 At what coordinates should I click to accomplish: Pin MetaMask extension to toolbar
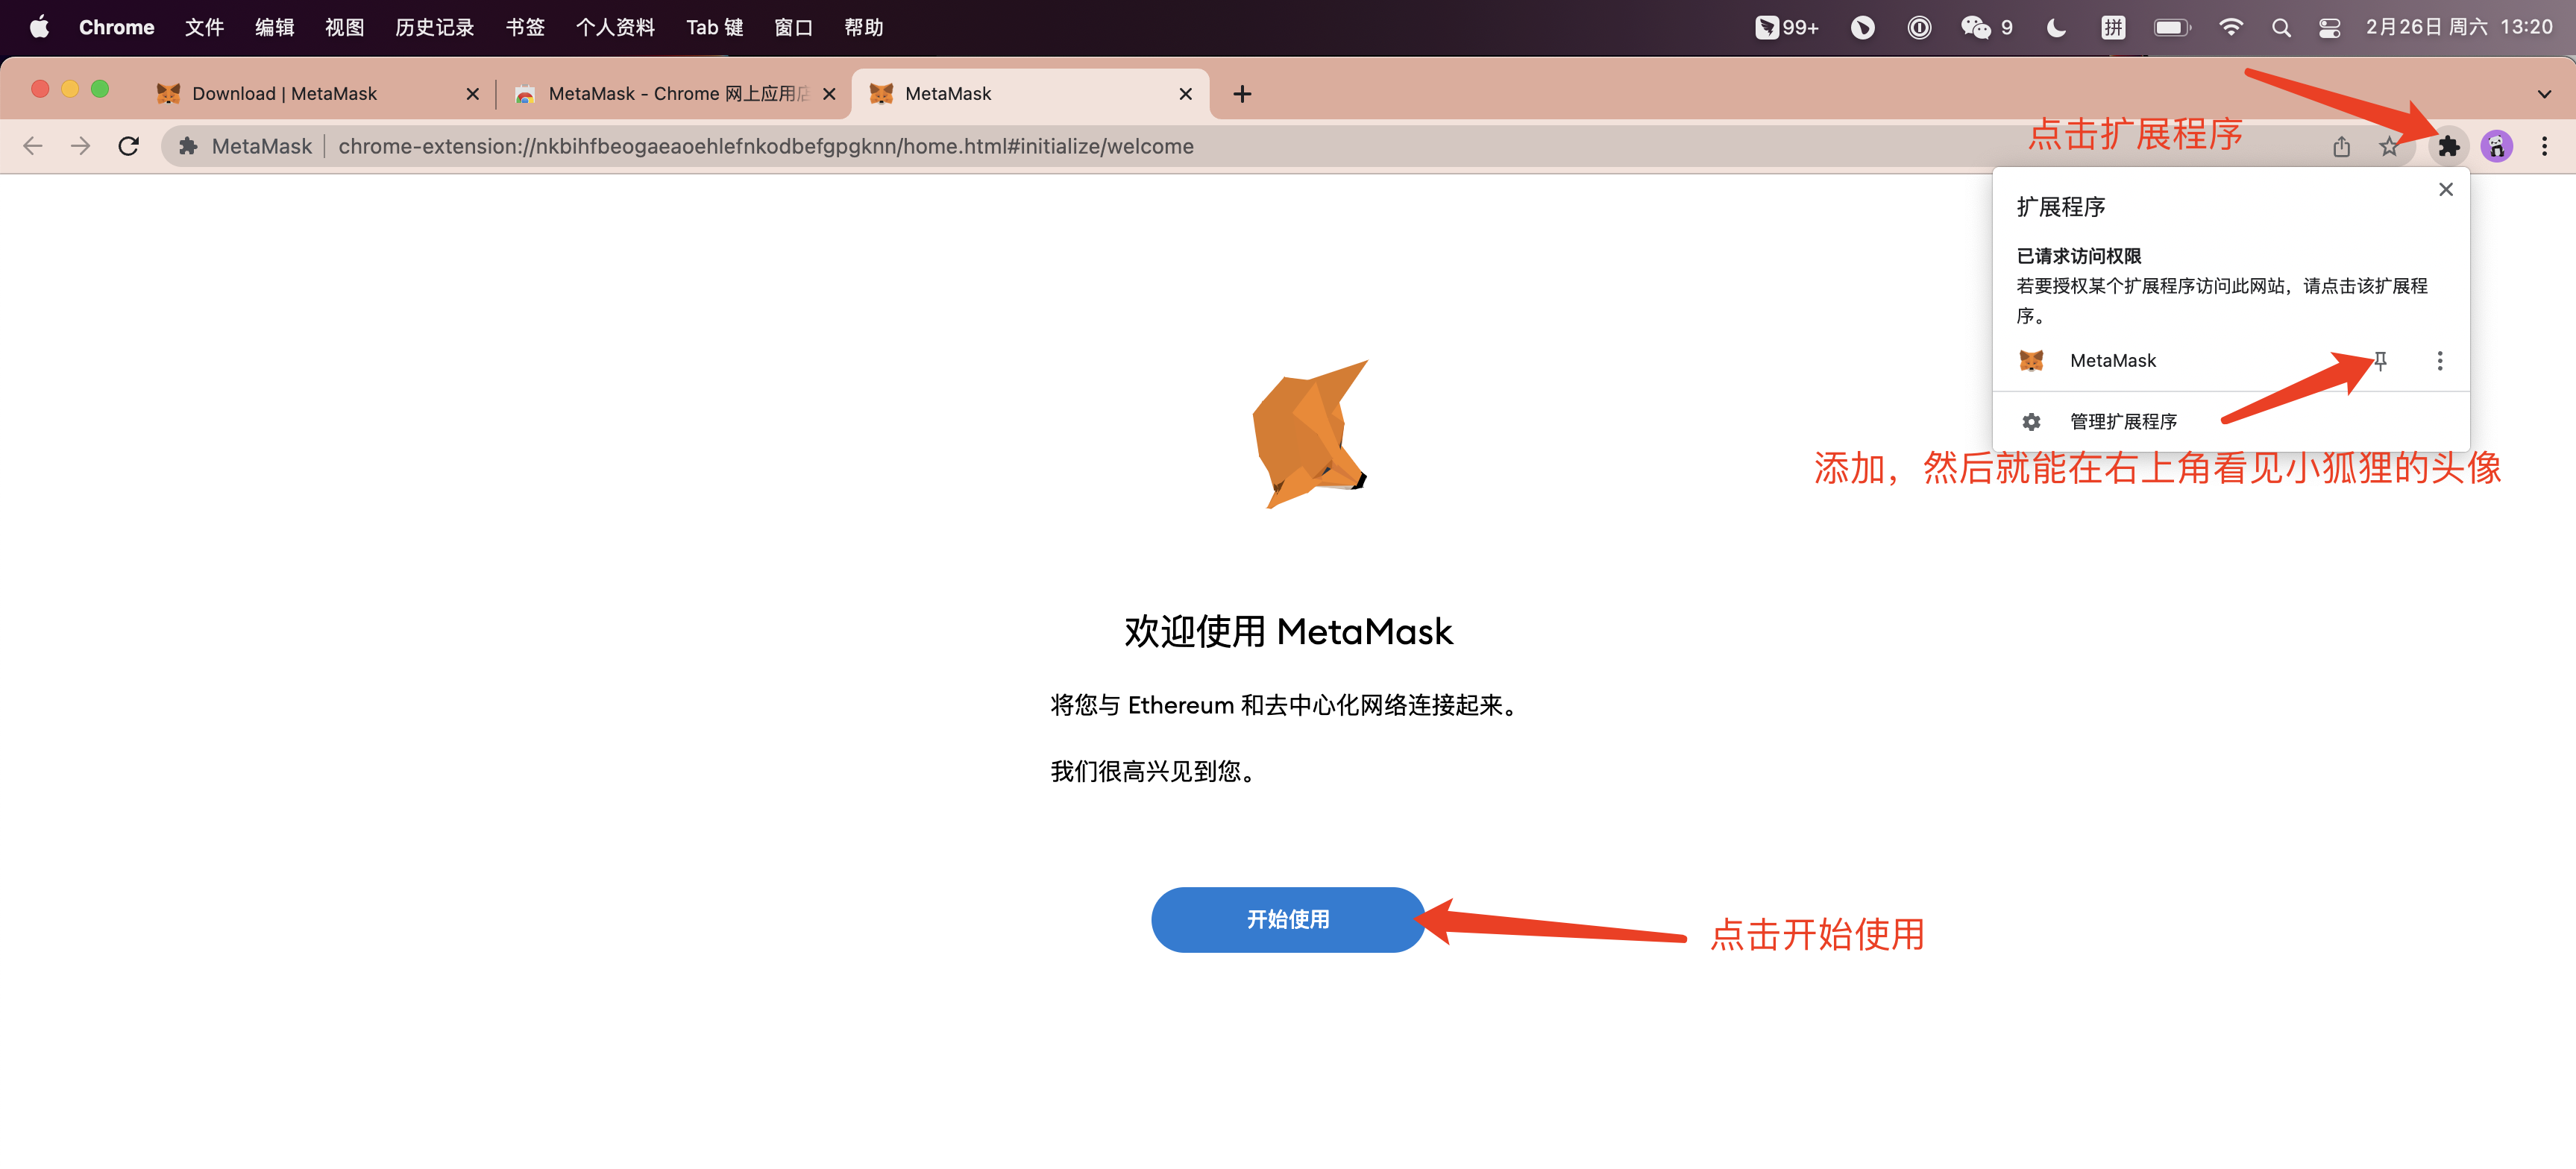point(2381,361)
